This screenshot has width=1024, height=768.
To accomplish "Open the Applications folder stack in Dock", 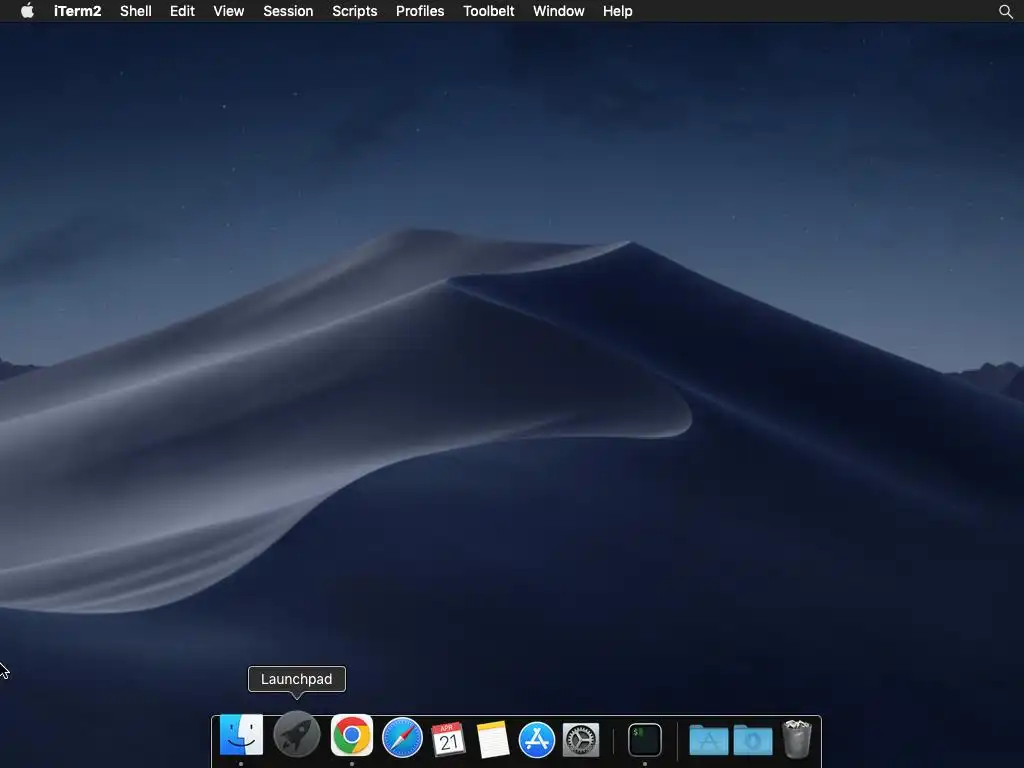I will [x=709, y=741].
